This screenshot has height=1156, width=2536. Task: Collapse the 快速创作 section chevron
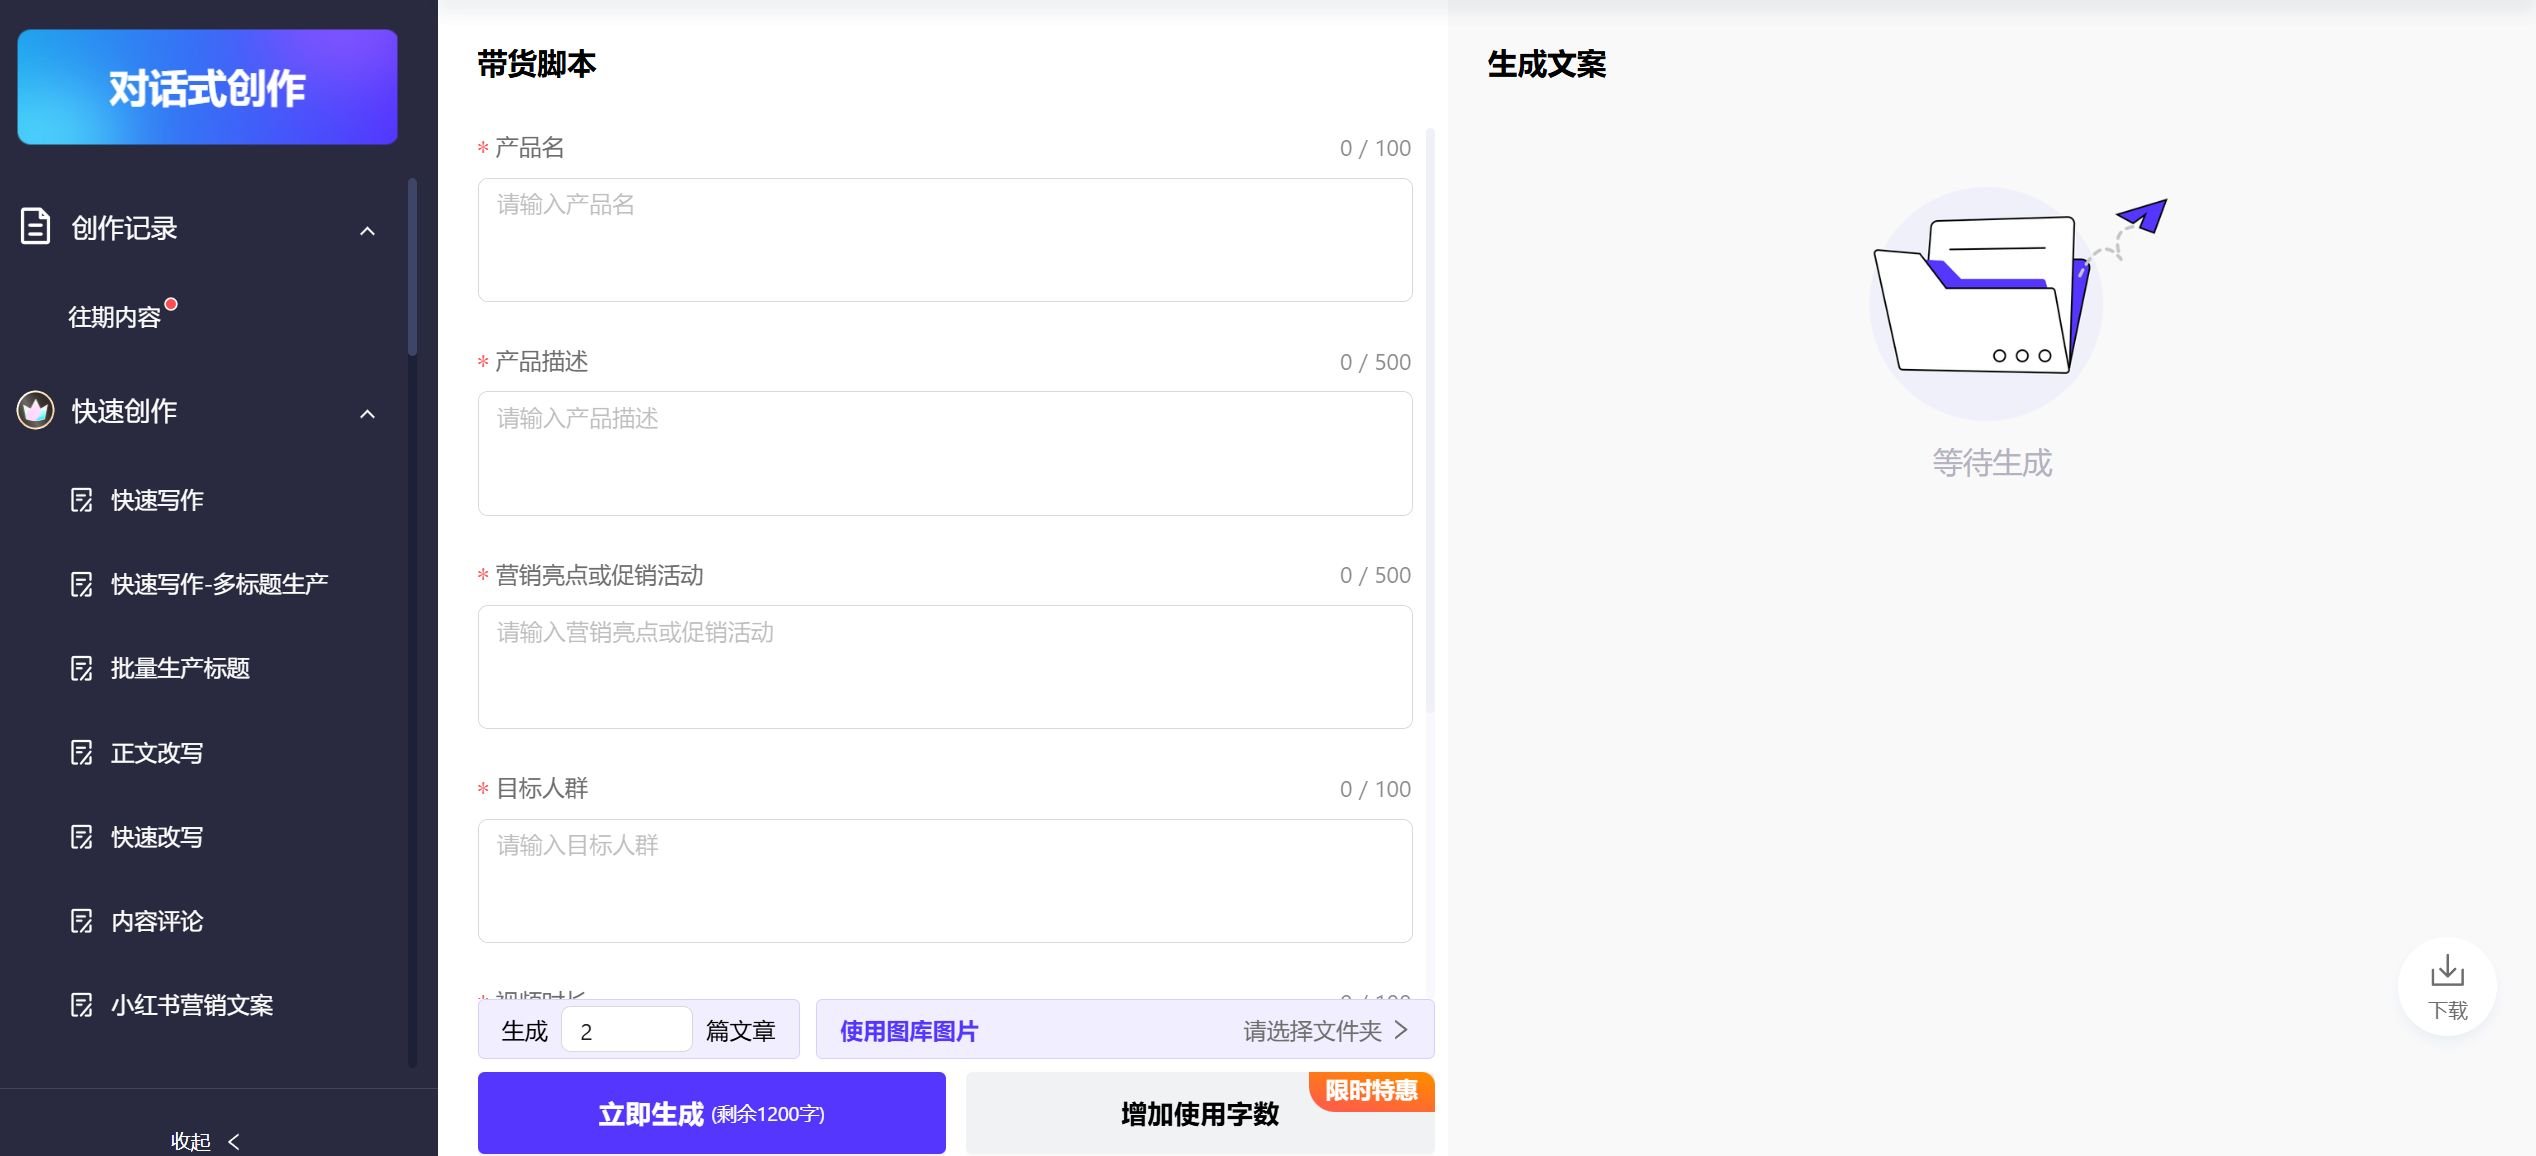point(367,414)
